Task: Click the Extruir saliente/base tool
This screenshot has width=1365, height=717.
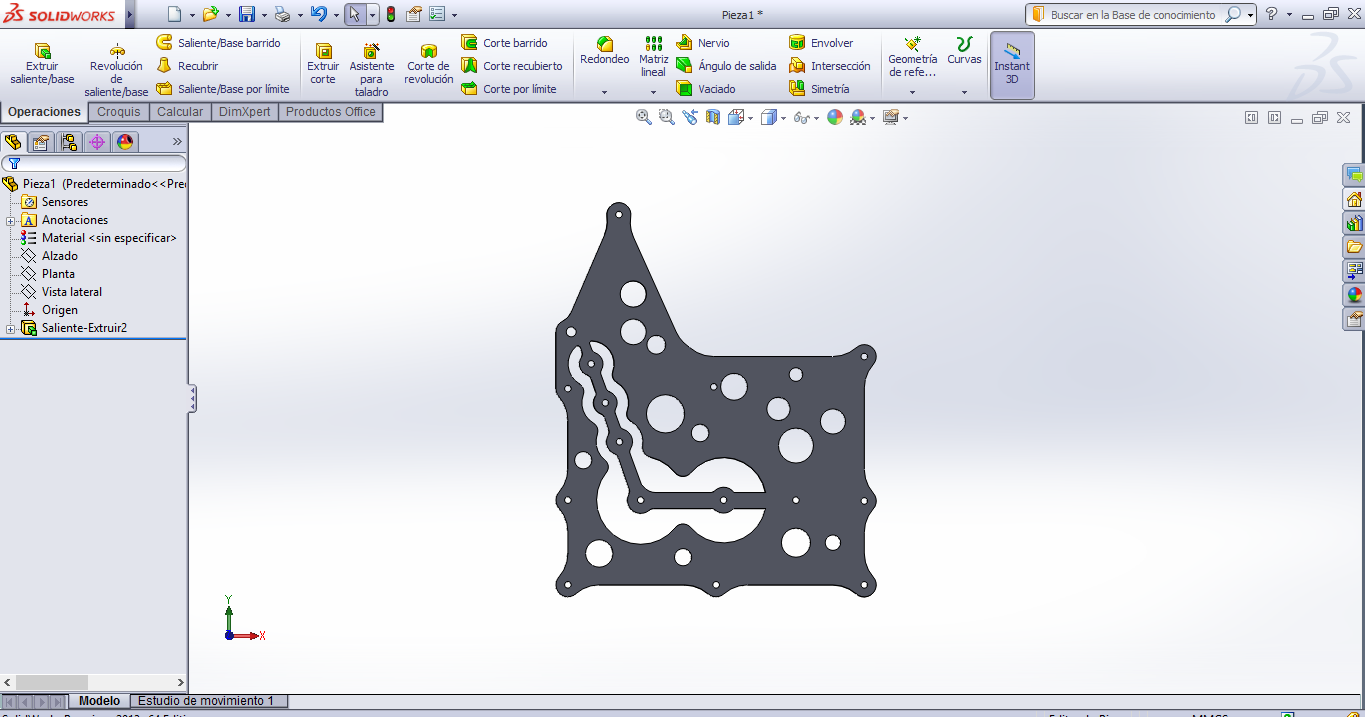Action: click(x=42, y=64)
